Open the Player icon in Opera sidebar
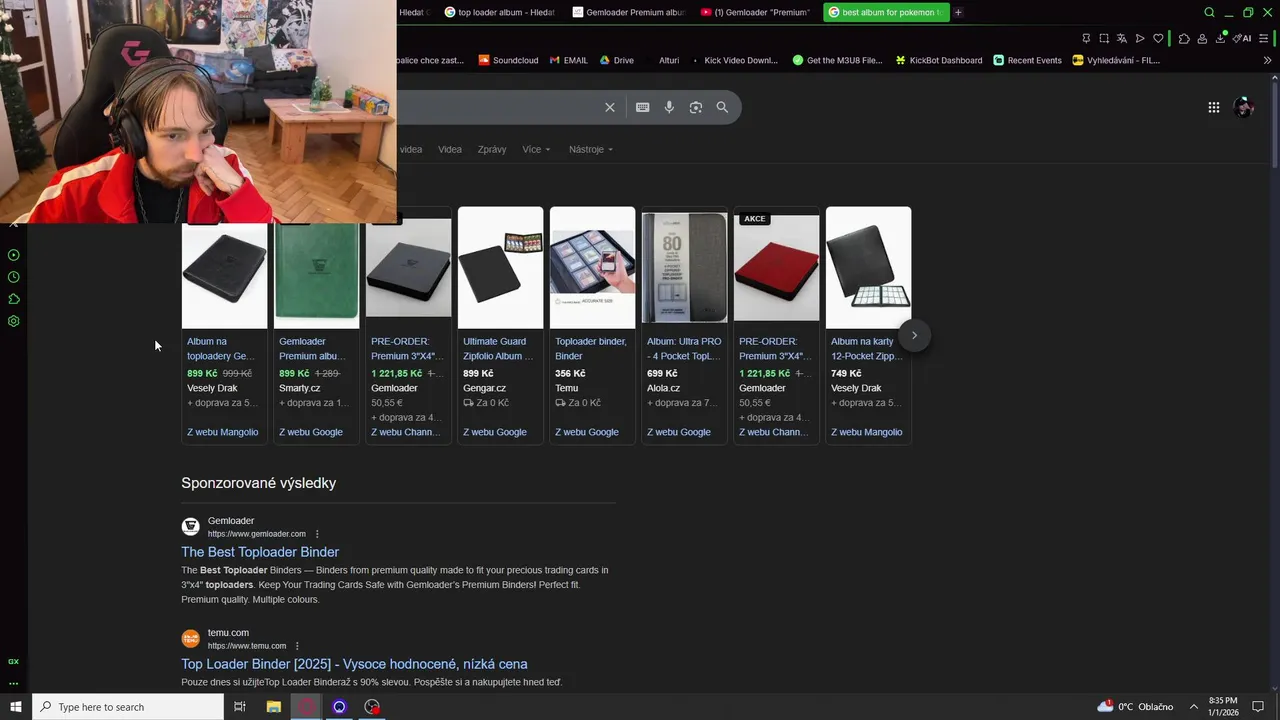The image size is (1280, 720). point(14,255)
